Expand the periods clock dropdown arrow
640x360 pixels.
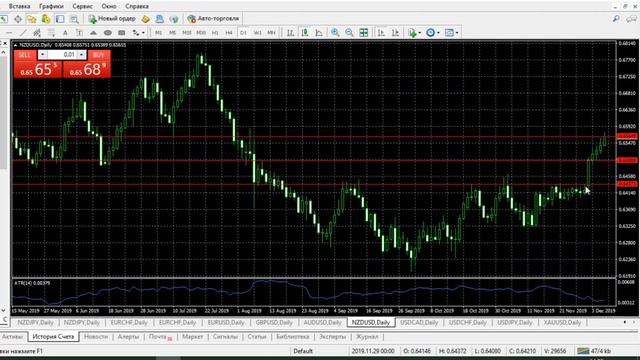coord(438,33)
